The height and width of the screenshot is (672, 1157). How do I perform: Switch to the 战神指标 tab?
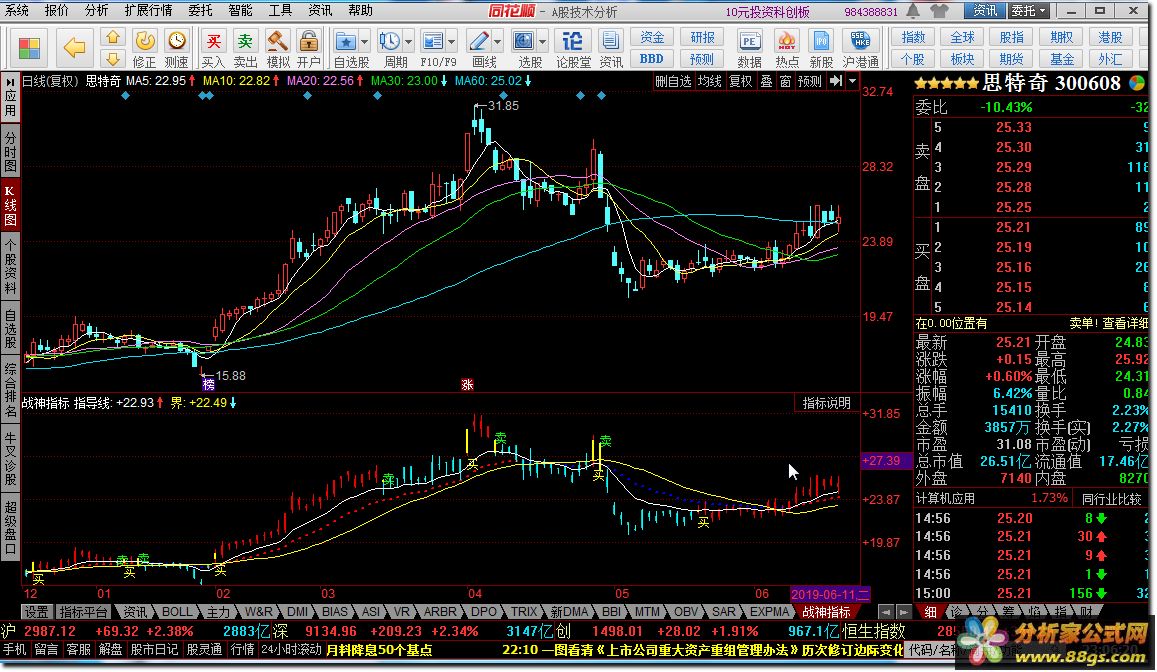click(826, 612)
